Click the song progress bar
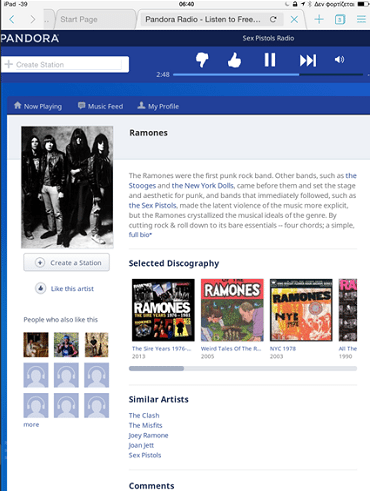The height and width of the screenshot is (491, 370). tap(268, 75)
